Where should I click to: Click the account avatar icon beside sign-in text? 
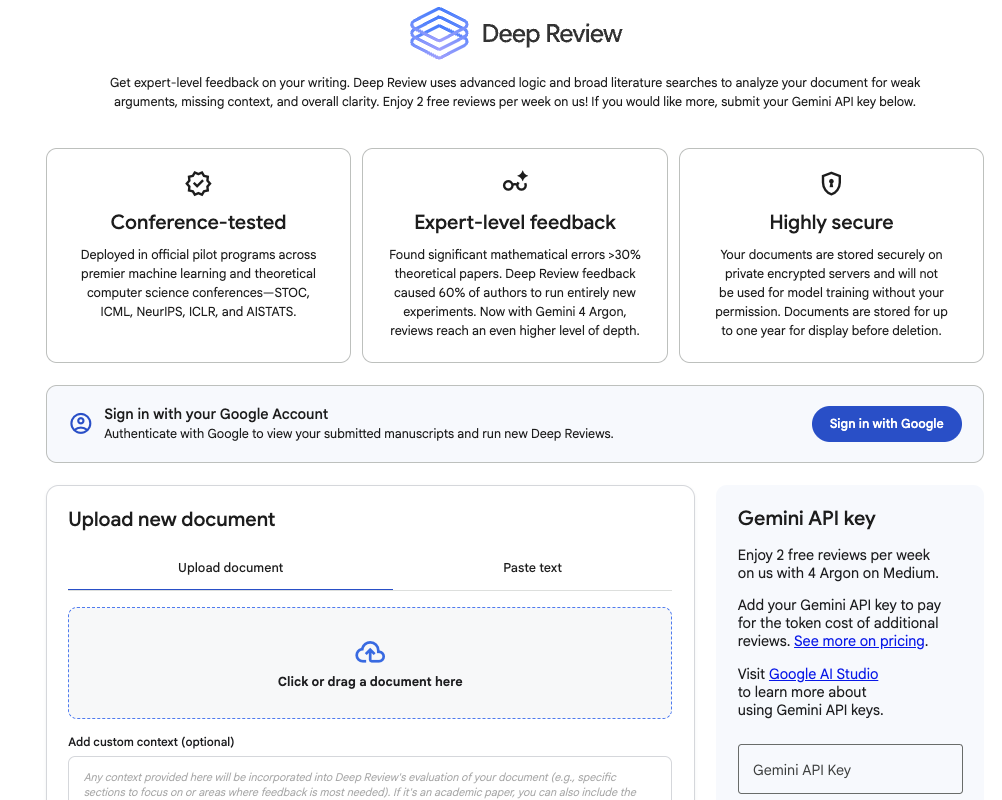[81, 423]
